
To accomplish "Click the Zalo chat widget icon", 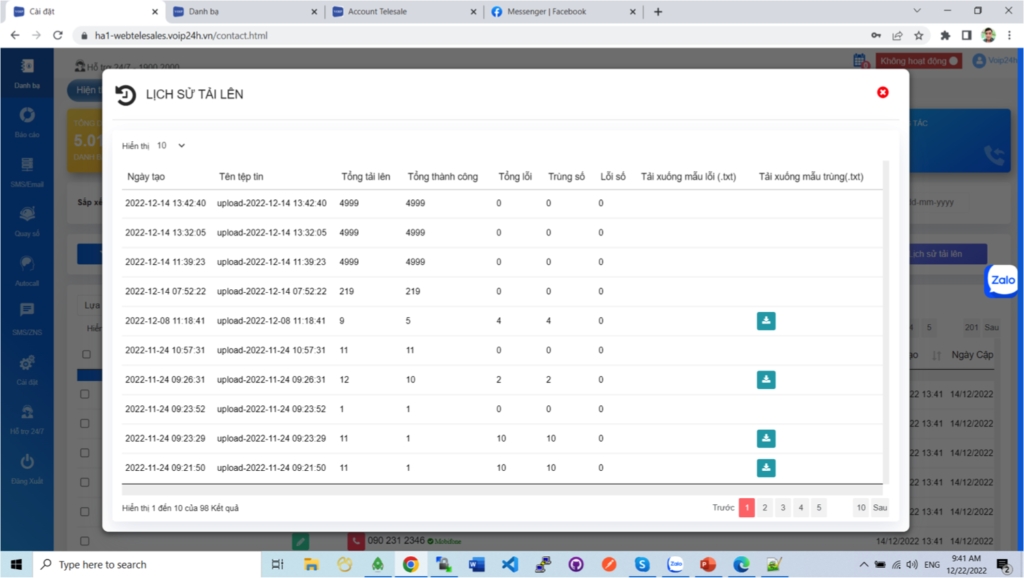I will (x=1002, y=281).
